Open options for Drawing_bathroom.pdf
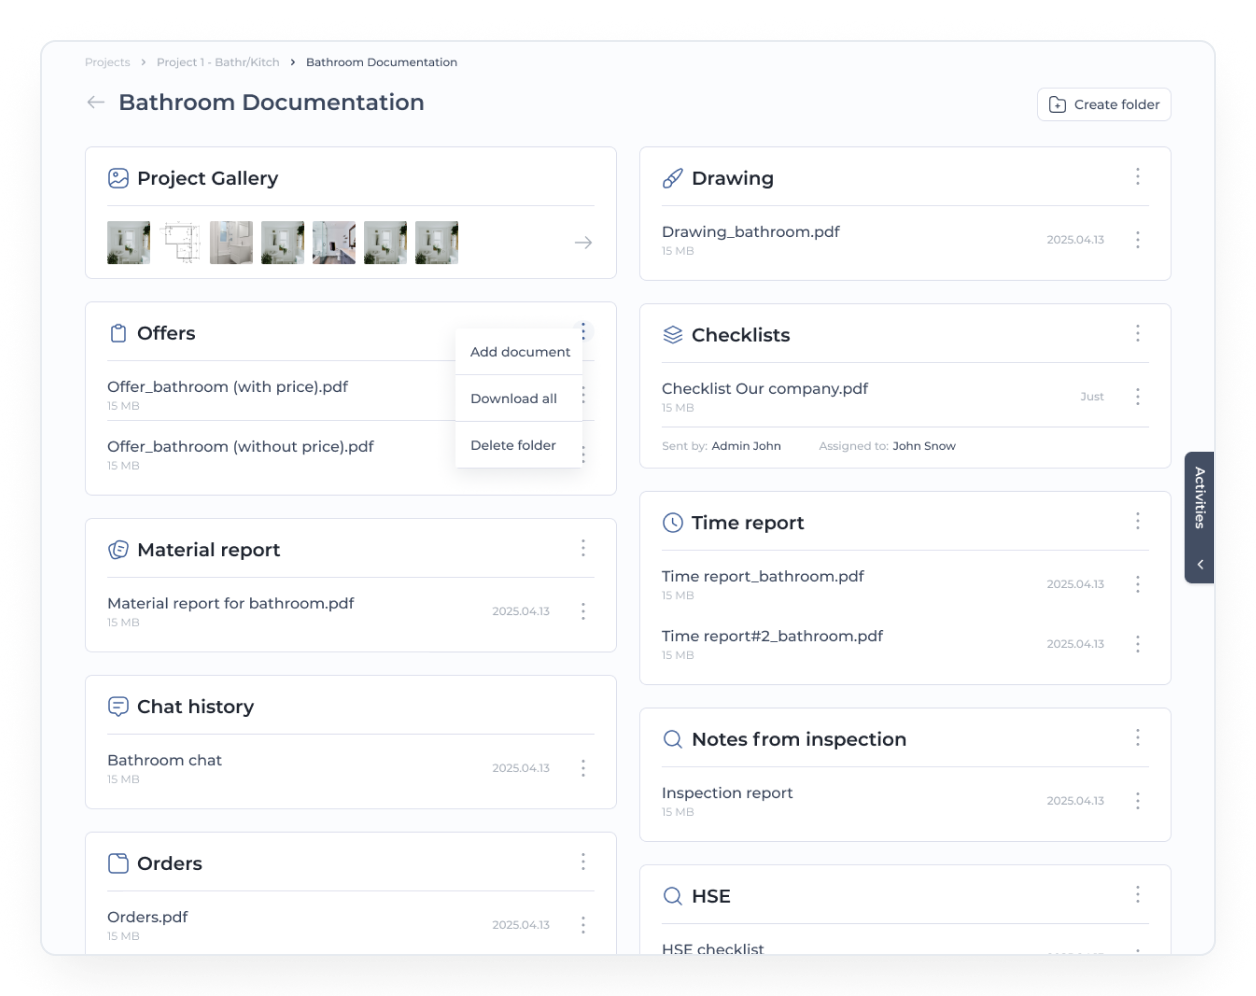The image size is (1256, 996). click(x=1137, y=240)
